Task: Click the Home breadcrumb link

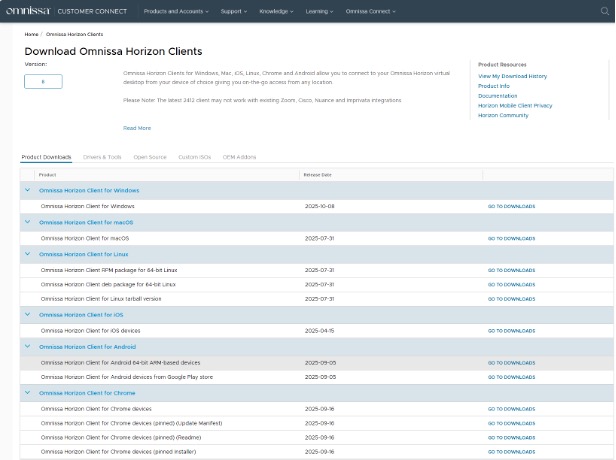Action: pyautogui.click(x=31, y=34)
